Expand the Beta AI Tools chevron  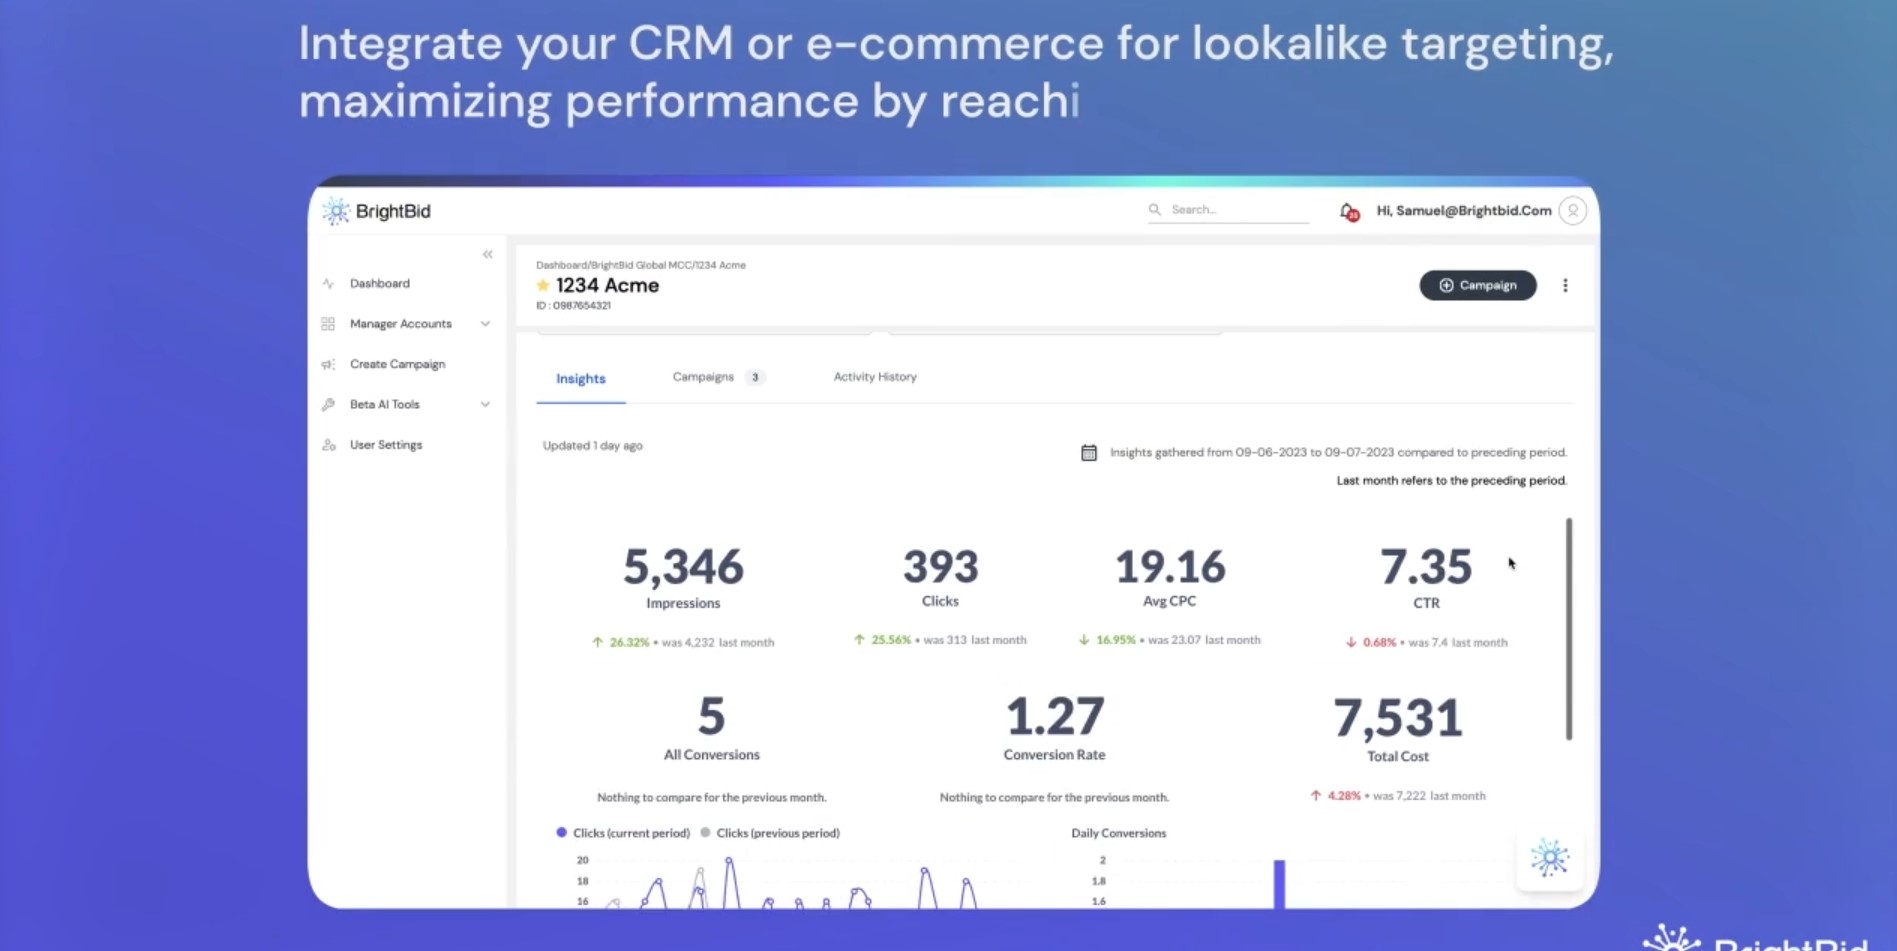click(485, 405)
